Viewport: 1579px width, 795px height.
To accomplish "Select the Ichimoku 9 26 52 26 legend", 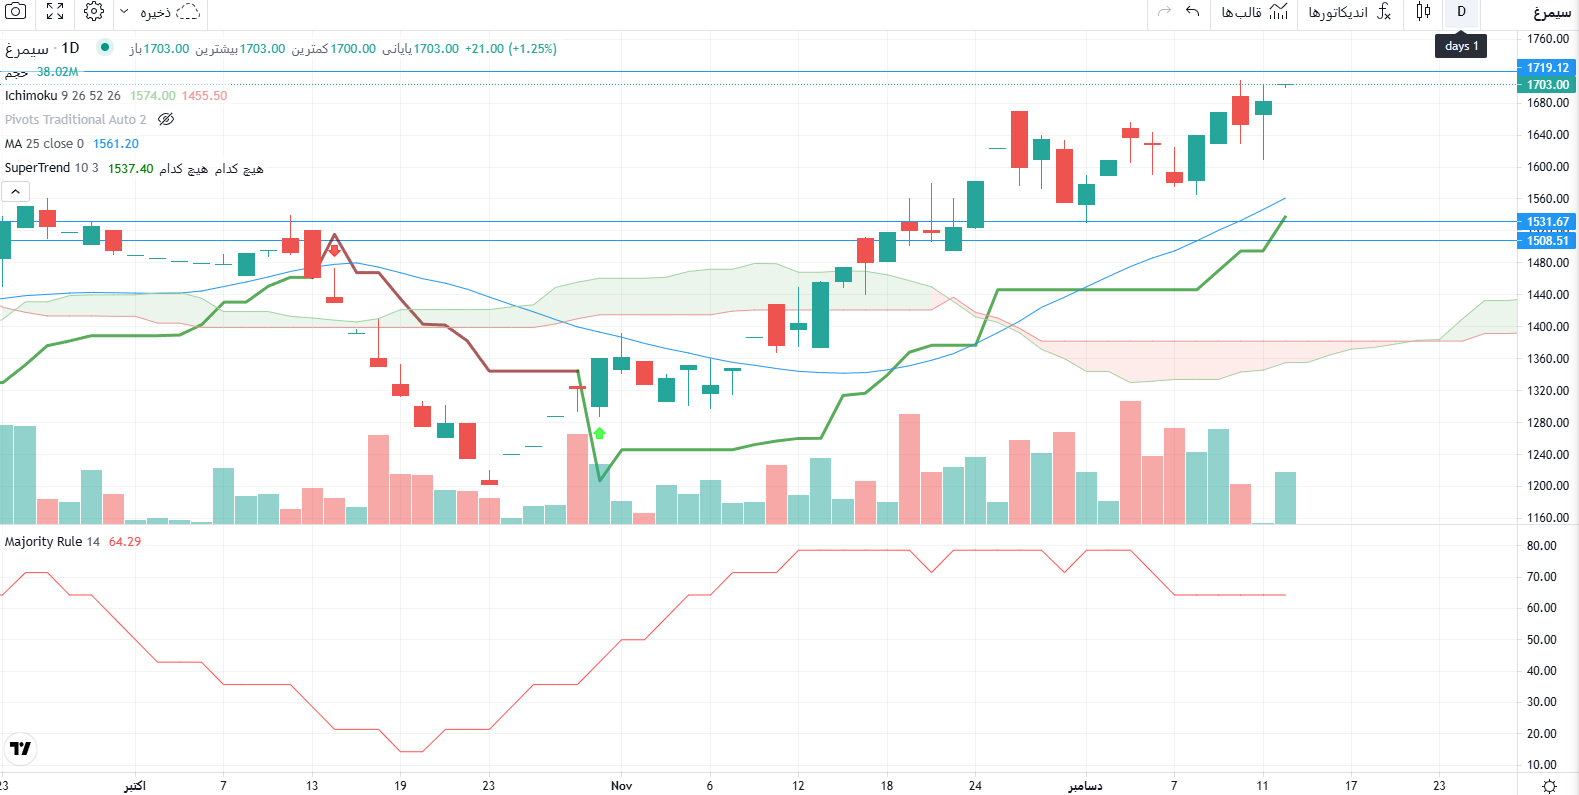I will coord(63,96).
